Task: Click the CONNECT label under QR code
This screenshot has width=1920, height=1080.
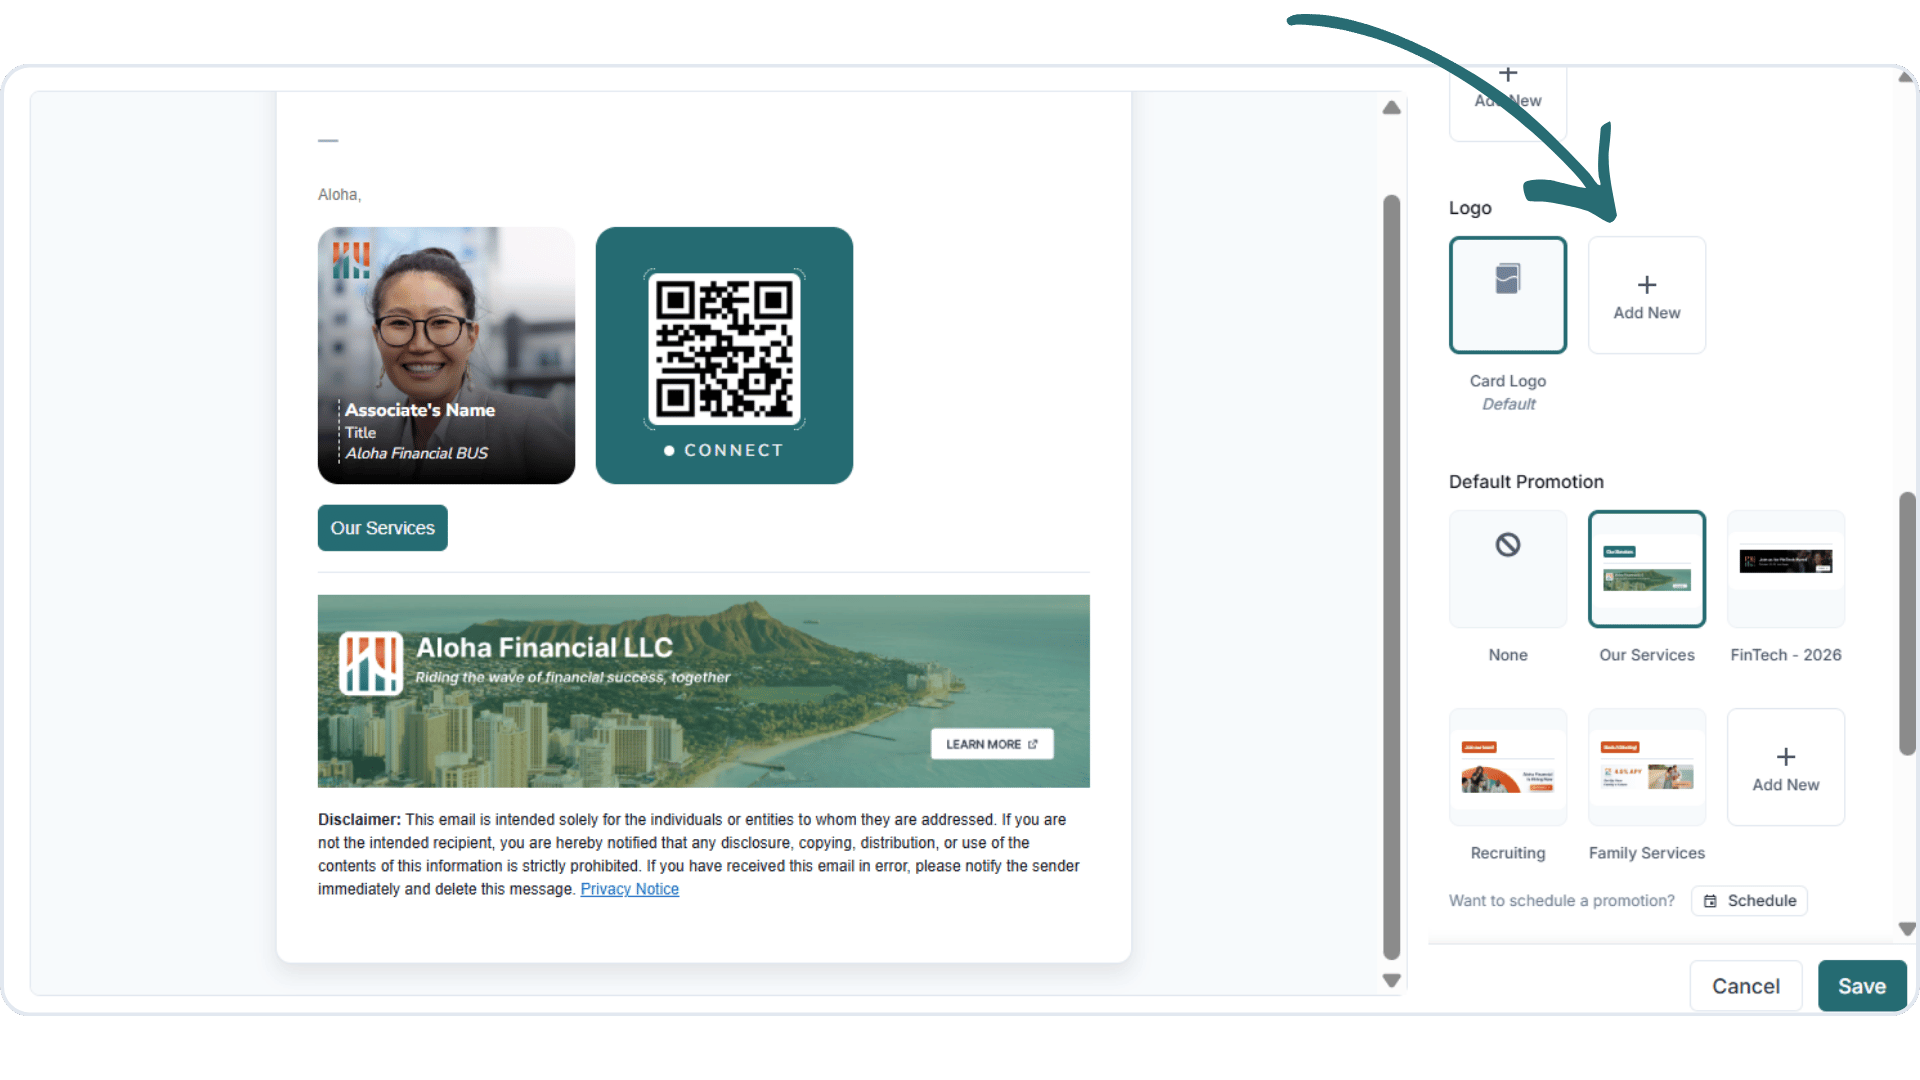Action: coord(733,451)
